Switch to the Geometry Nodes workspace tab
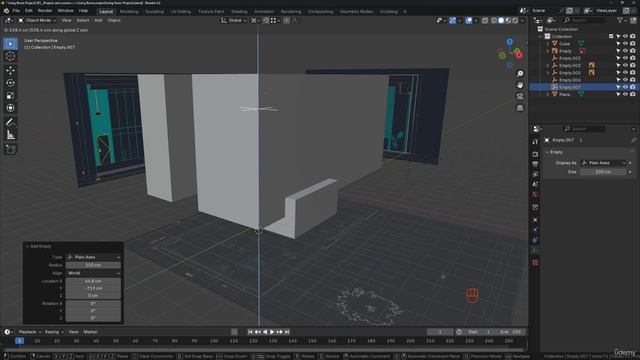640x360 pixels. (356, 11)
